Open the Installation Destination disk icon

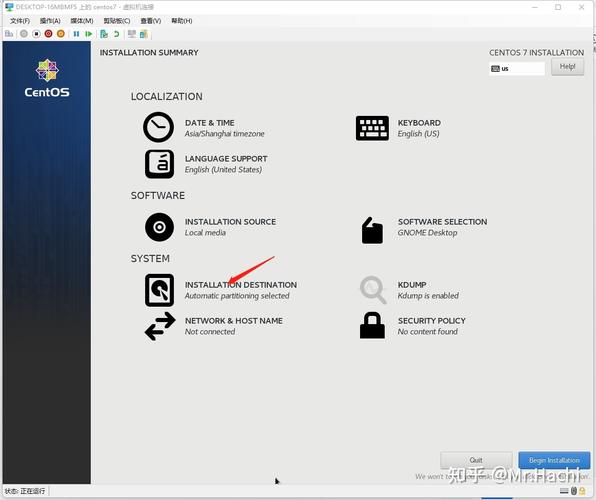tap(159, 290)
